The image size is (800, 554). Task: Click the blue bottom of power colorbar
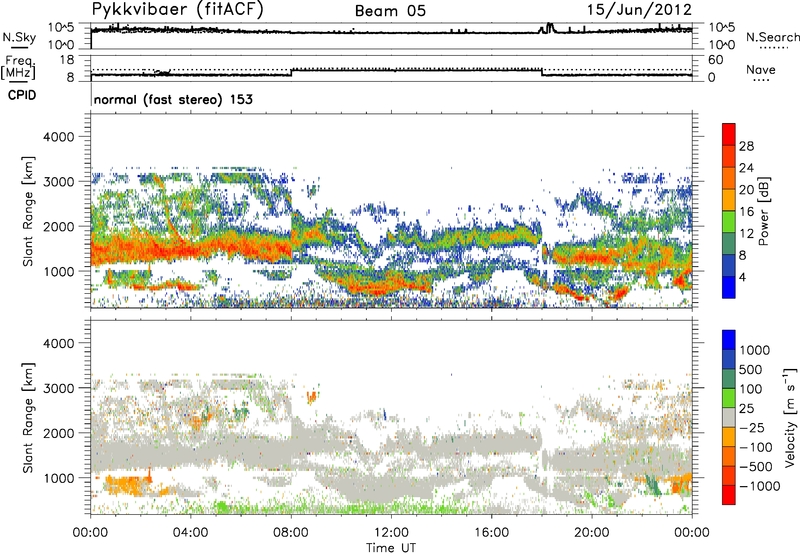729,287
